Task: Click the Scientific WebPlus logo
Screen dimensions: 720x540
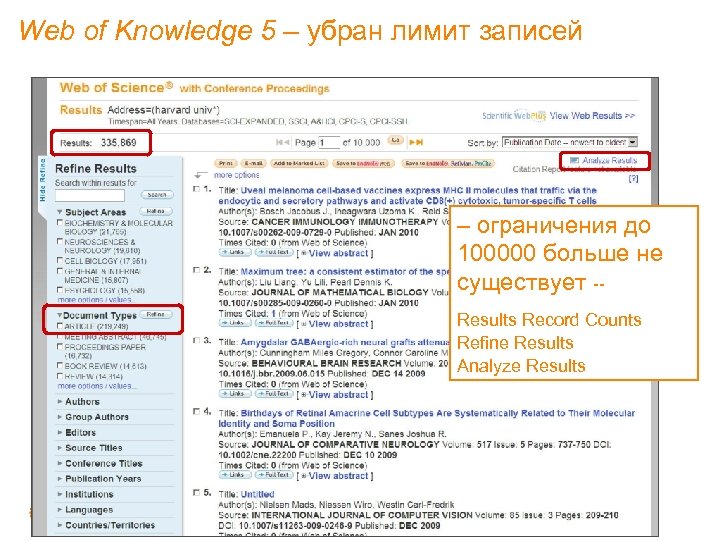Action: [x=514, y=115]
